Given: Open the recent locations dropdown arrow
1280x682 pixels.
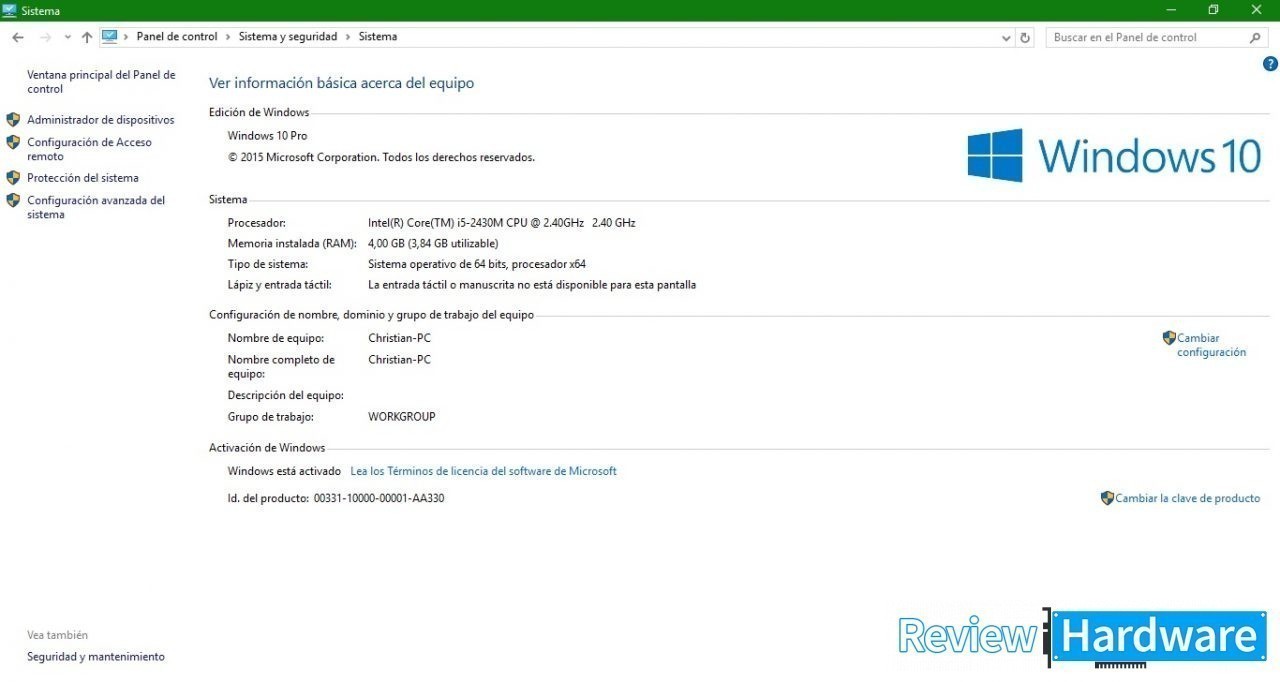Looking at the screenshot, I should click(67, 37).
